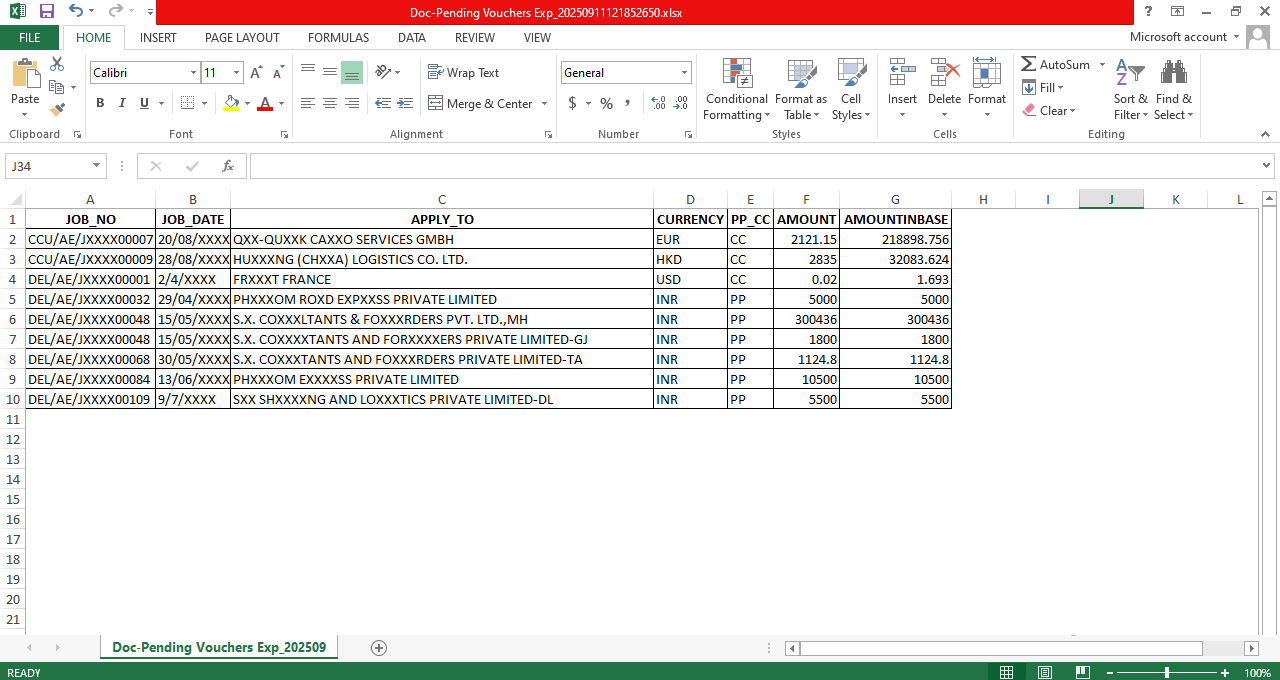1280x680 pixels.
Task: Click the green FILE button
Action: [x=29, y=37]
